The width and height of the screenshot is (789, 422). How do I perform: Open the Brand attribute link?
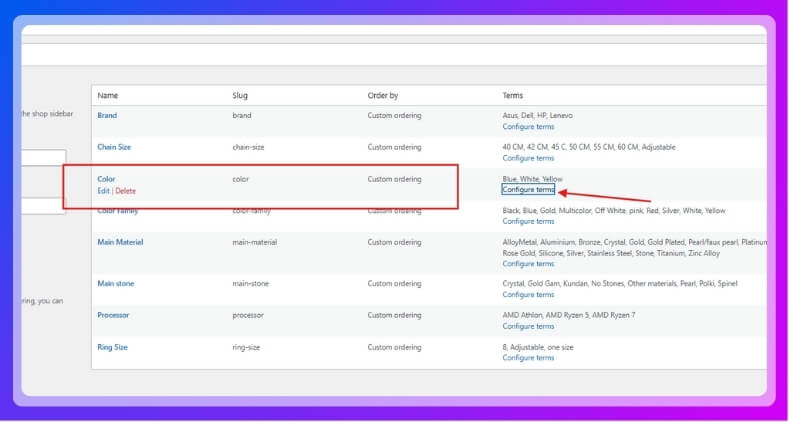pos(107,116)
